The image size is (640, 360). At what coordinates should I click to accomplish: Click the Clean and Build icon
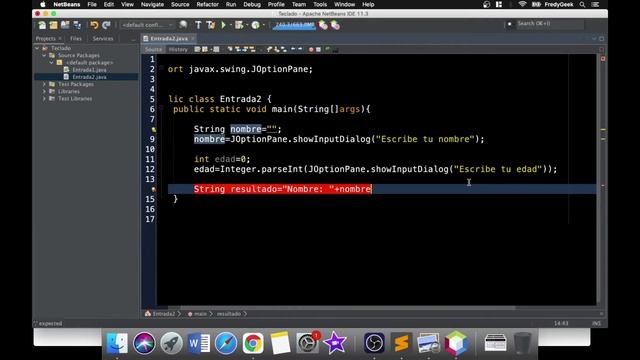(211, 25)
